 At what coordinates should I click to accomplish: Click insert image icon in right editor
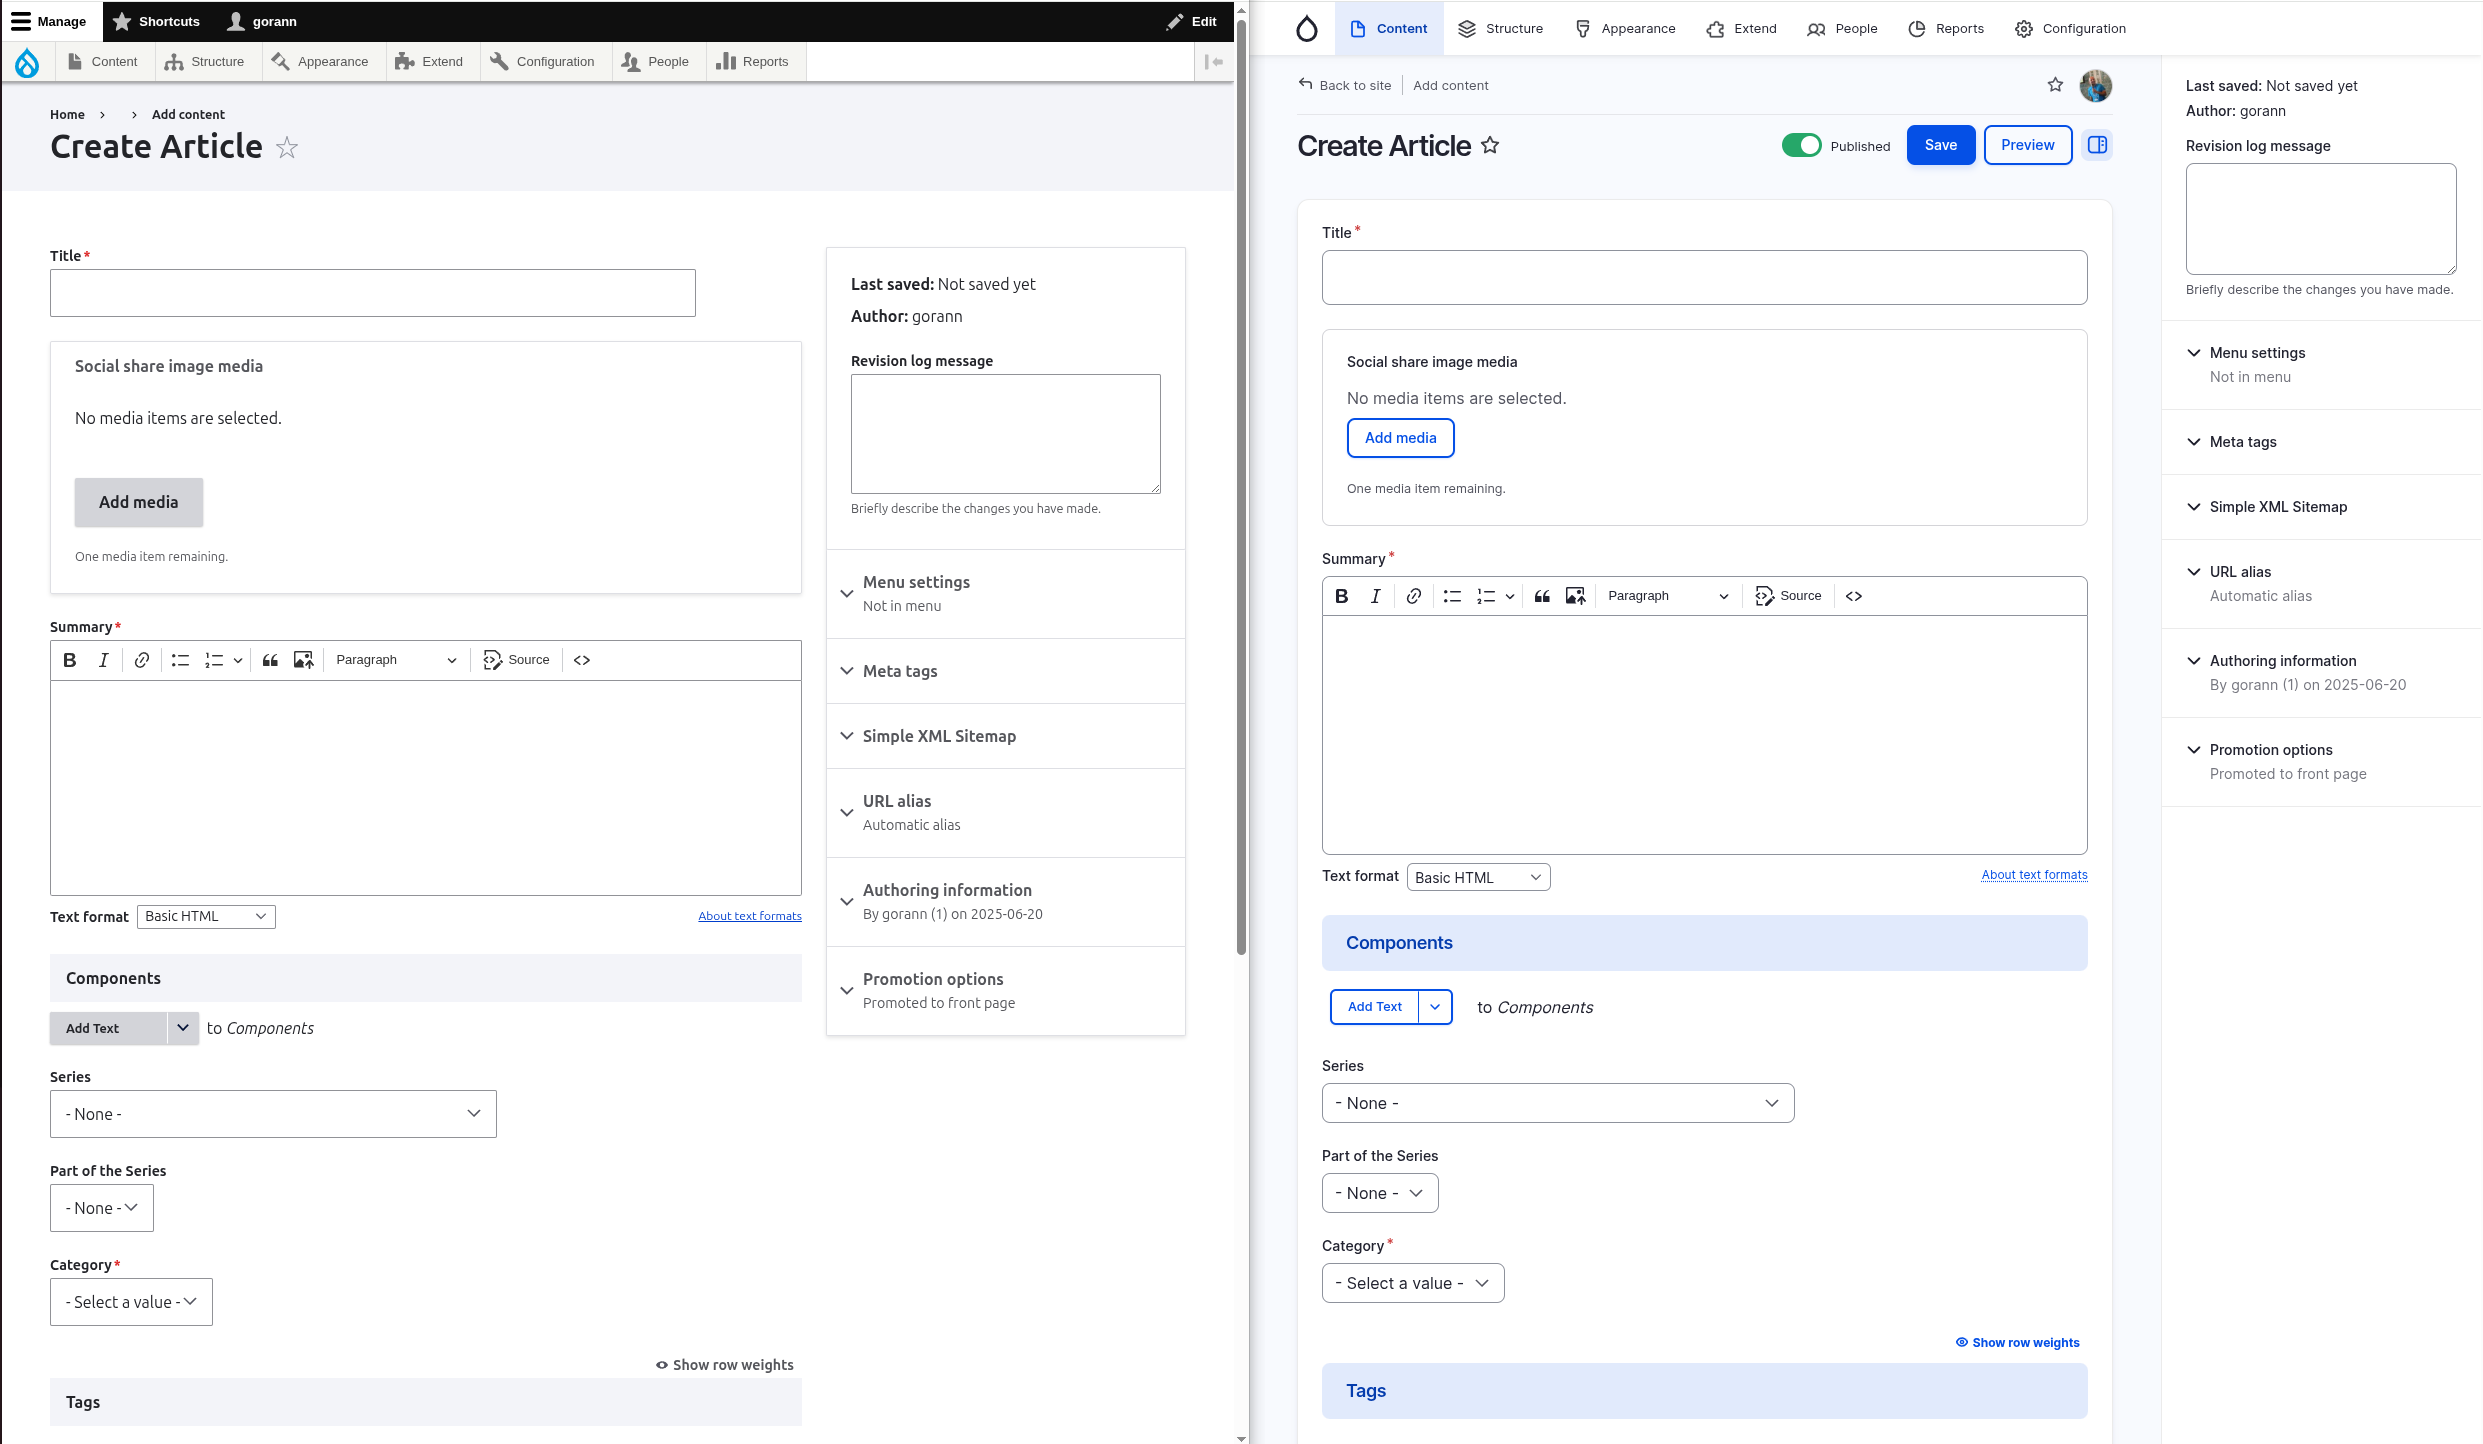coord(1575,596)
